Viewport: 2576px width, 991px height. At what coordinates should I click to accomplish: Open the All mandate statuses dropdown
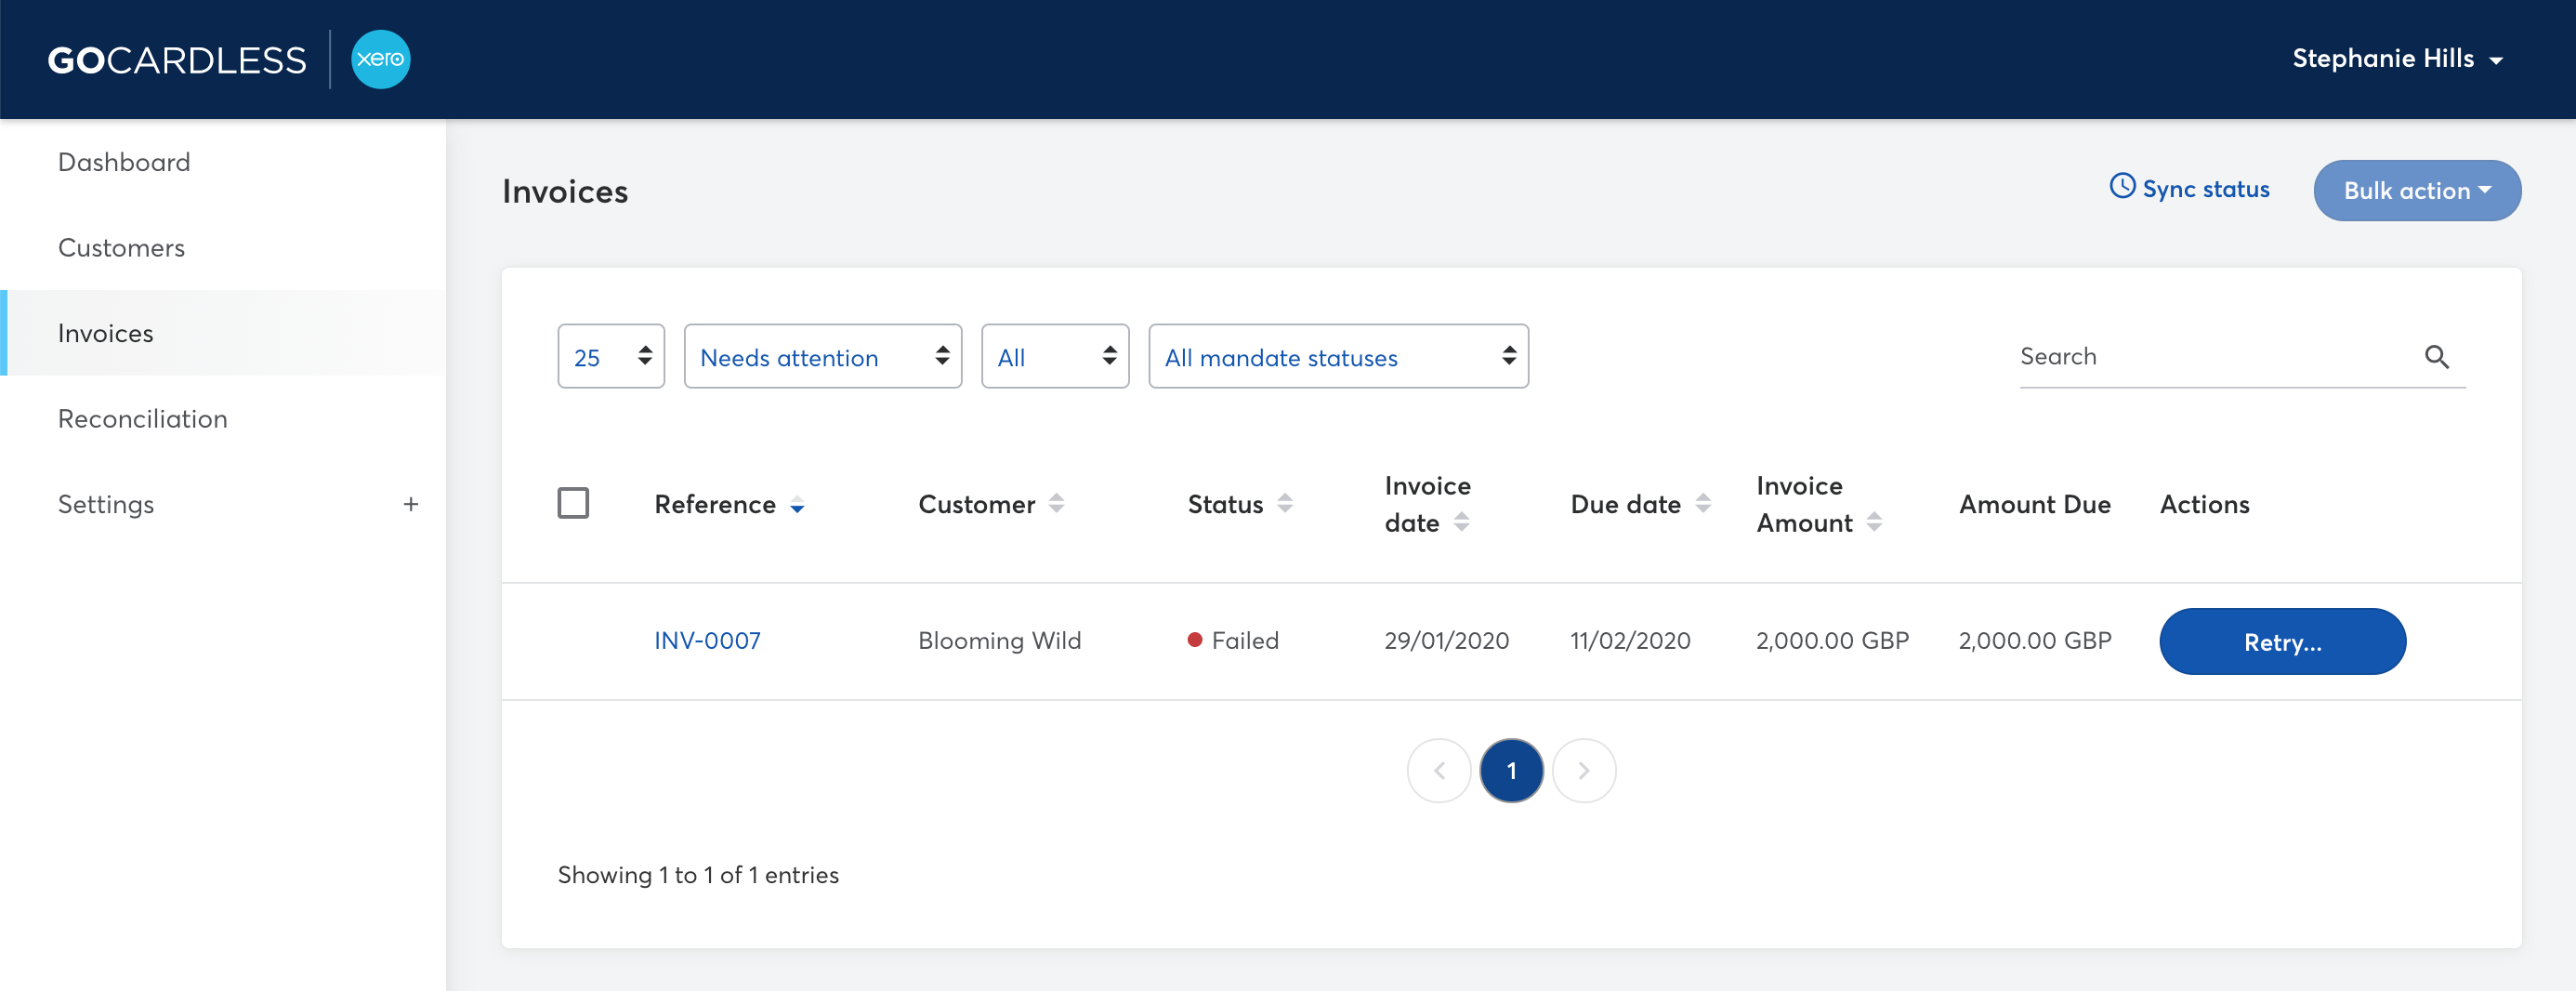pyautogui.click(x=1338, y=356)
